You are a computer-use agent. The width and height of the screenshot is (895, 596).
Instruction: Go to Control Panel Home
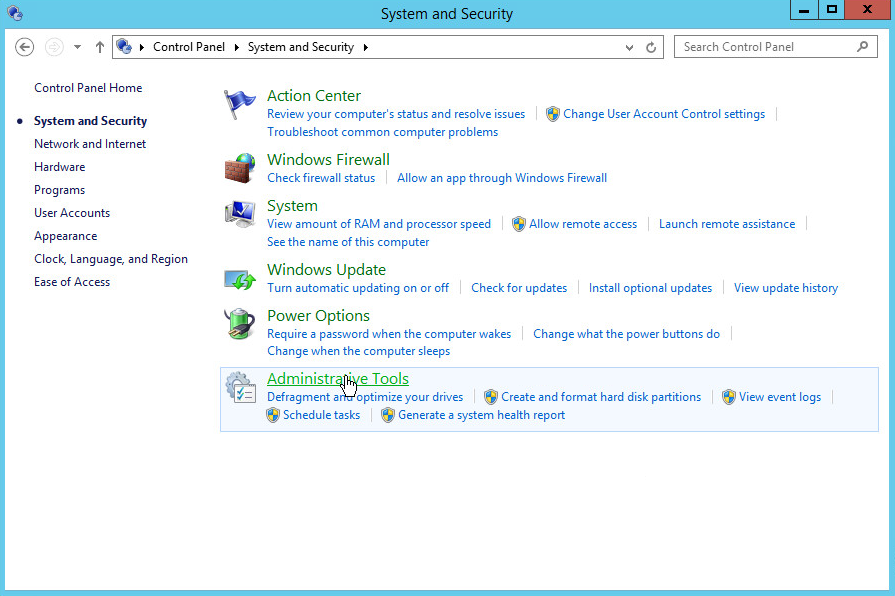click(x=88, y=88)
